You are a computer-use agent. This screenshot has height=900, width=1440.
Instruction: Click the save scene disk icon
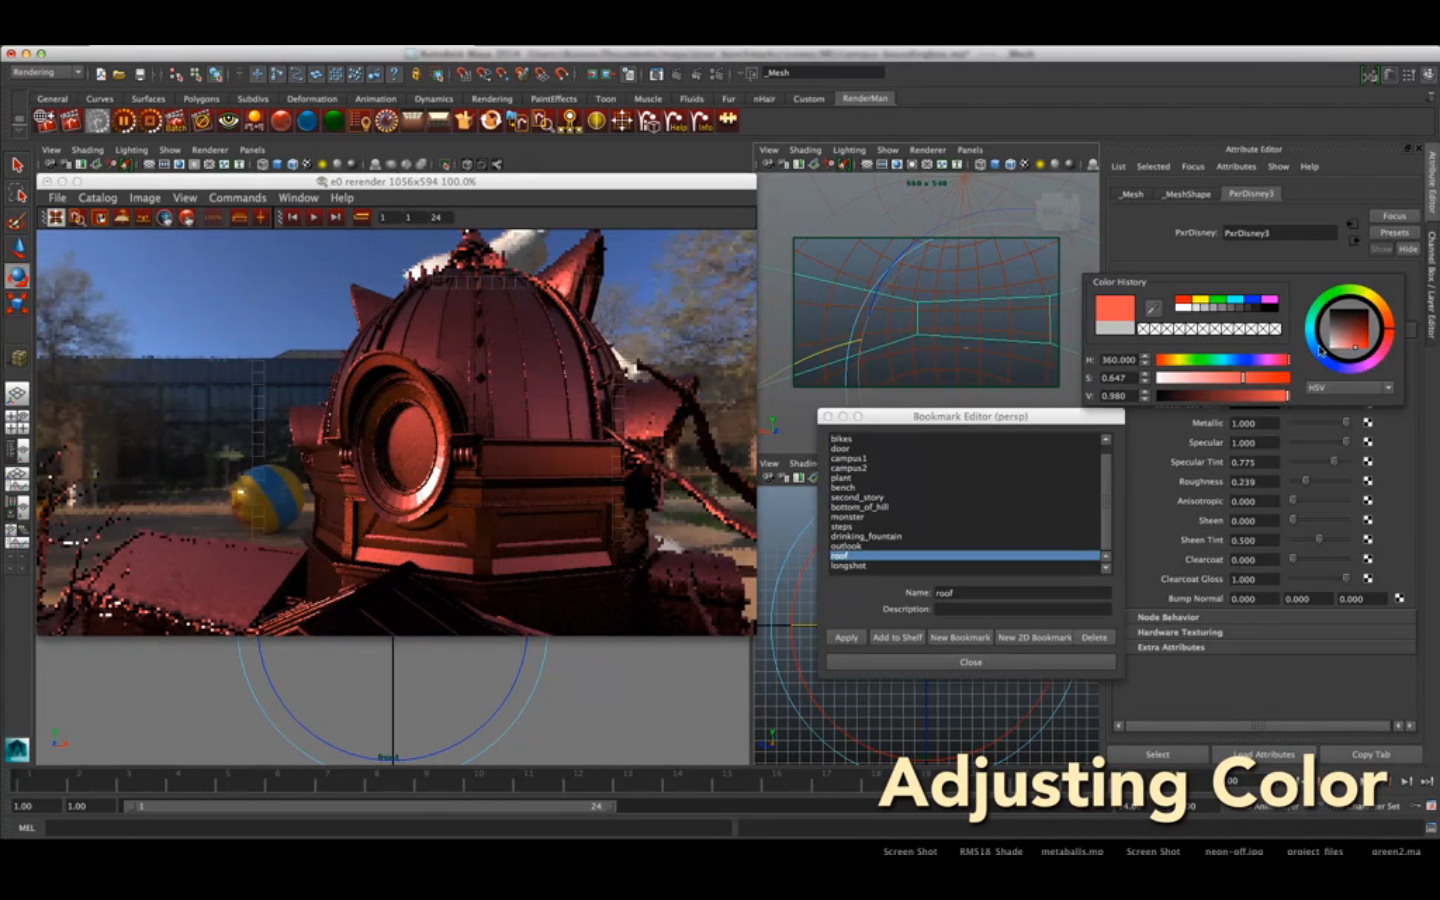click(x=140, y=74)
